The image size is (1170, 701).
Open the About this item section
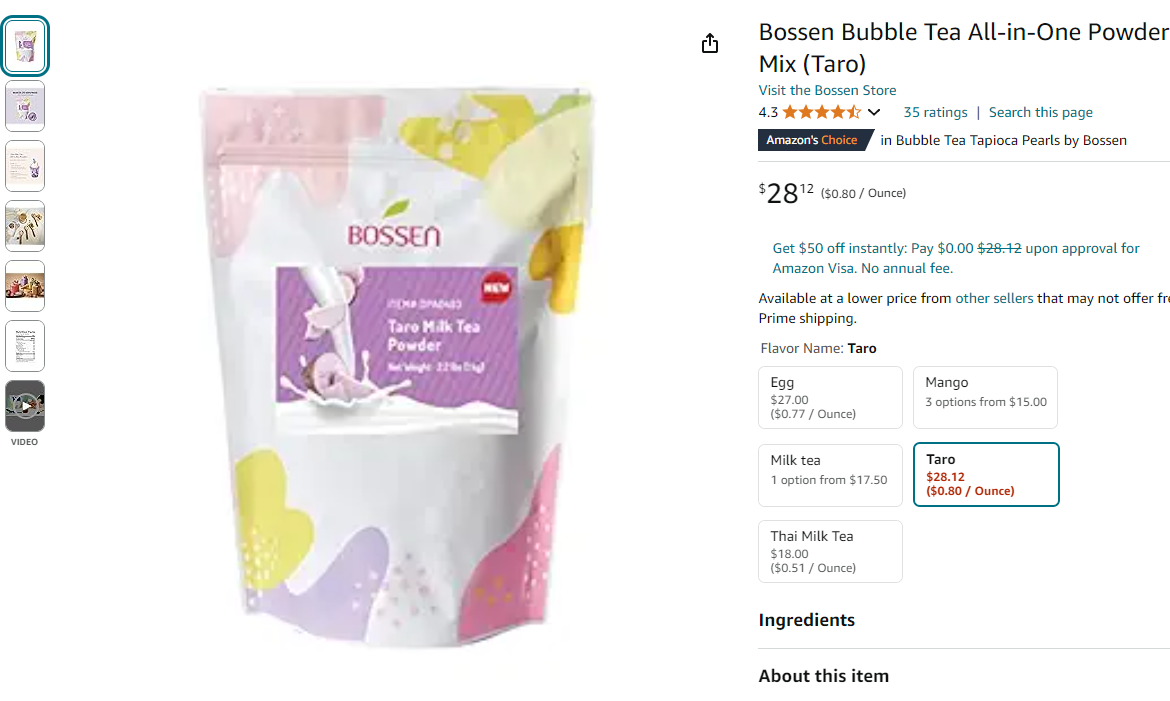[824, 676]
